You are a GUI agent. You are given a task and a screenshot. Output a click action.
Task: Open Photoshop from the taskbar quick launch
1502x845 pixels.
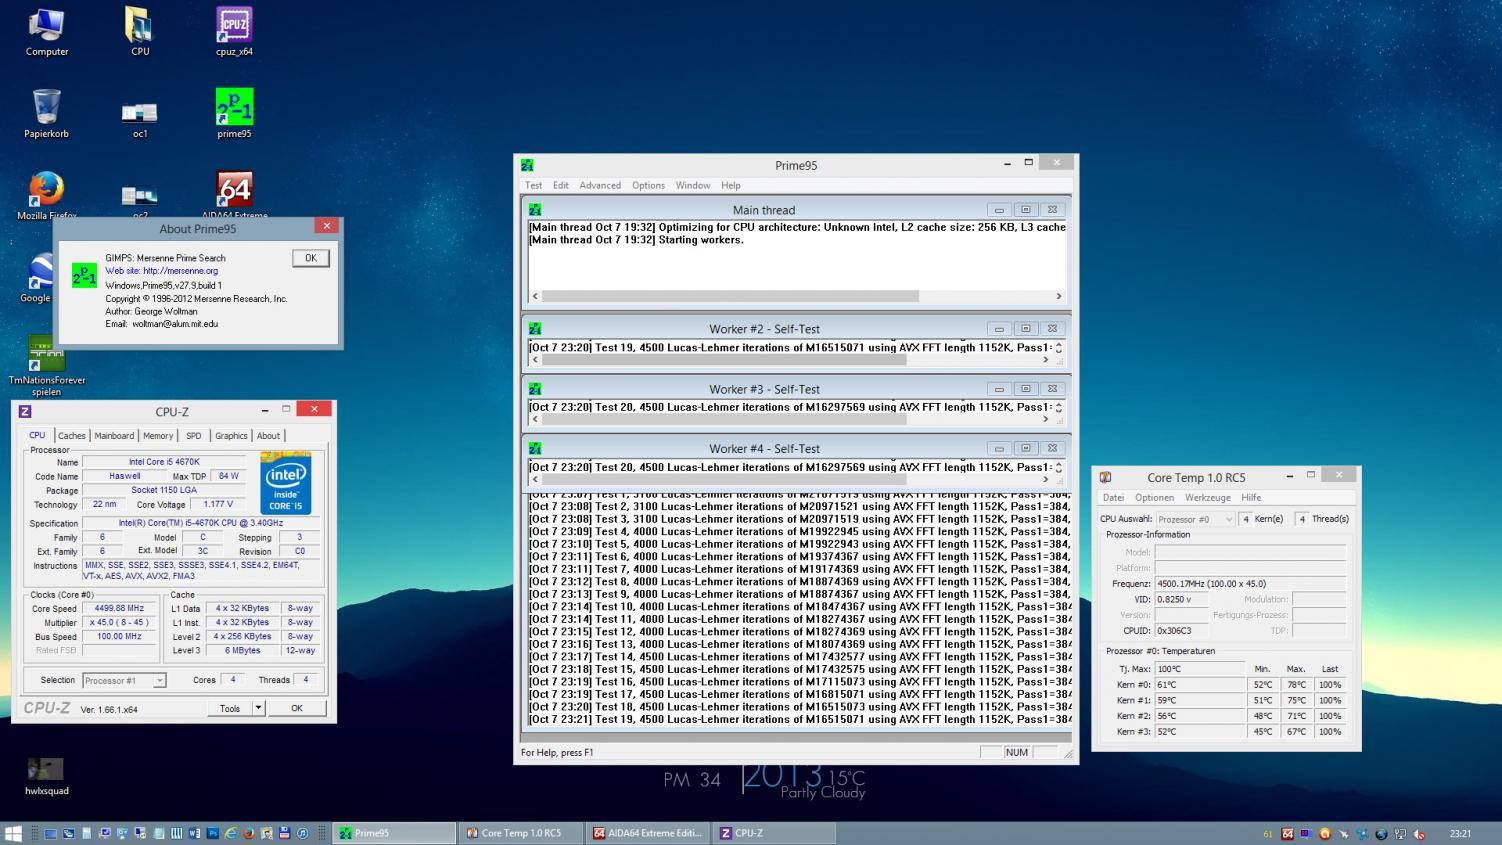[x=213, y=833]
